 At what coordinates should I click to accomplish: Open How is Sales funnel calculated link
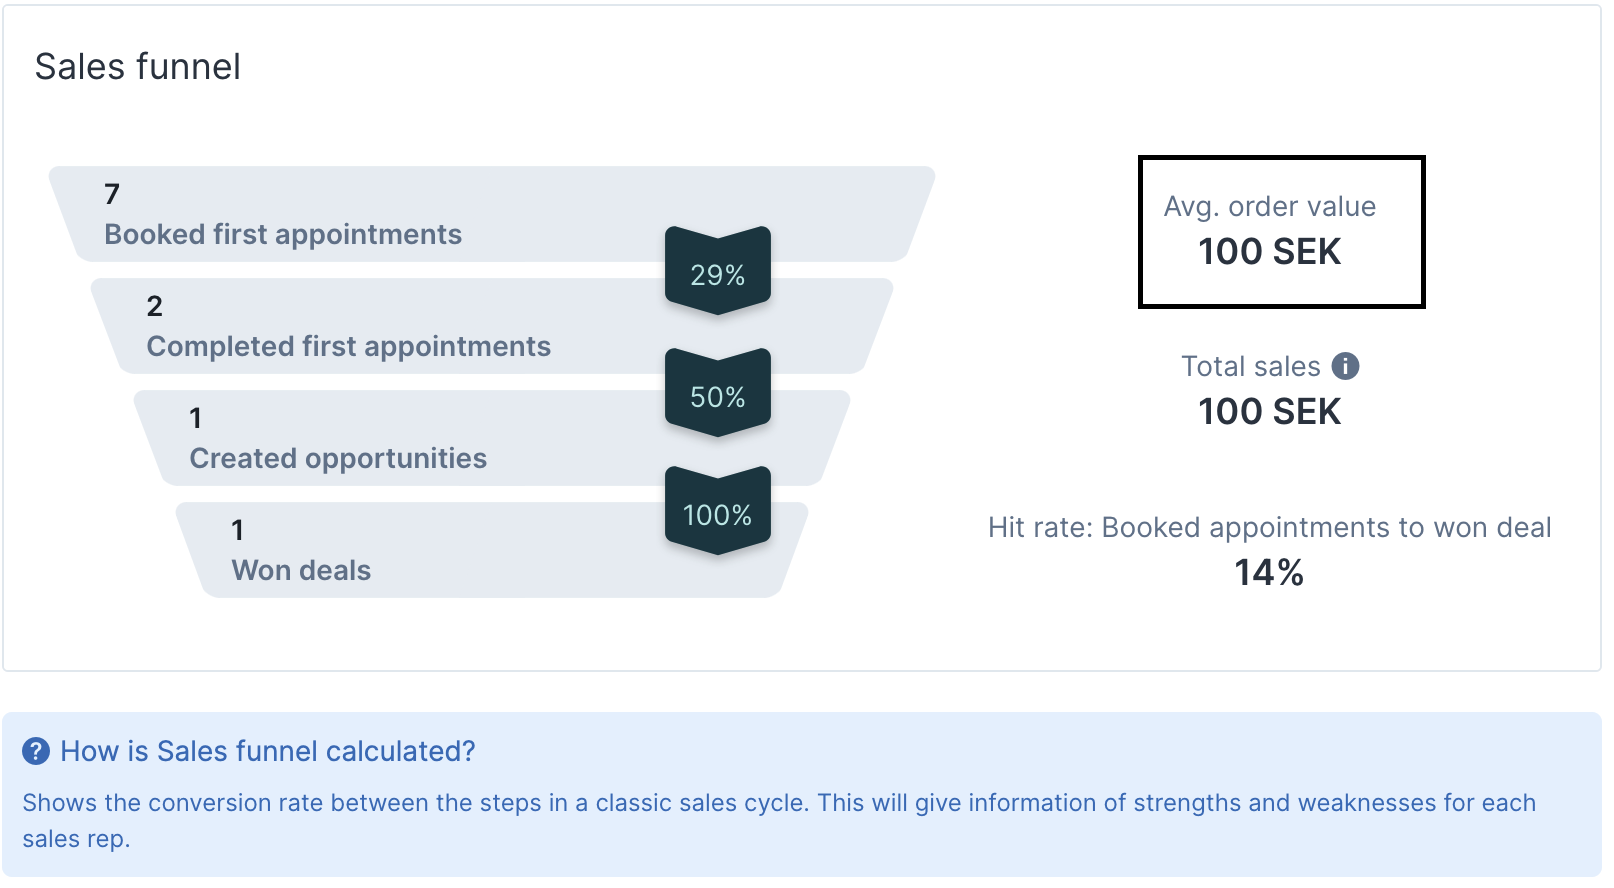[x=268, y=751]
